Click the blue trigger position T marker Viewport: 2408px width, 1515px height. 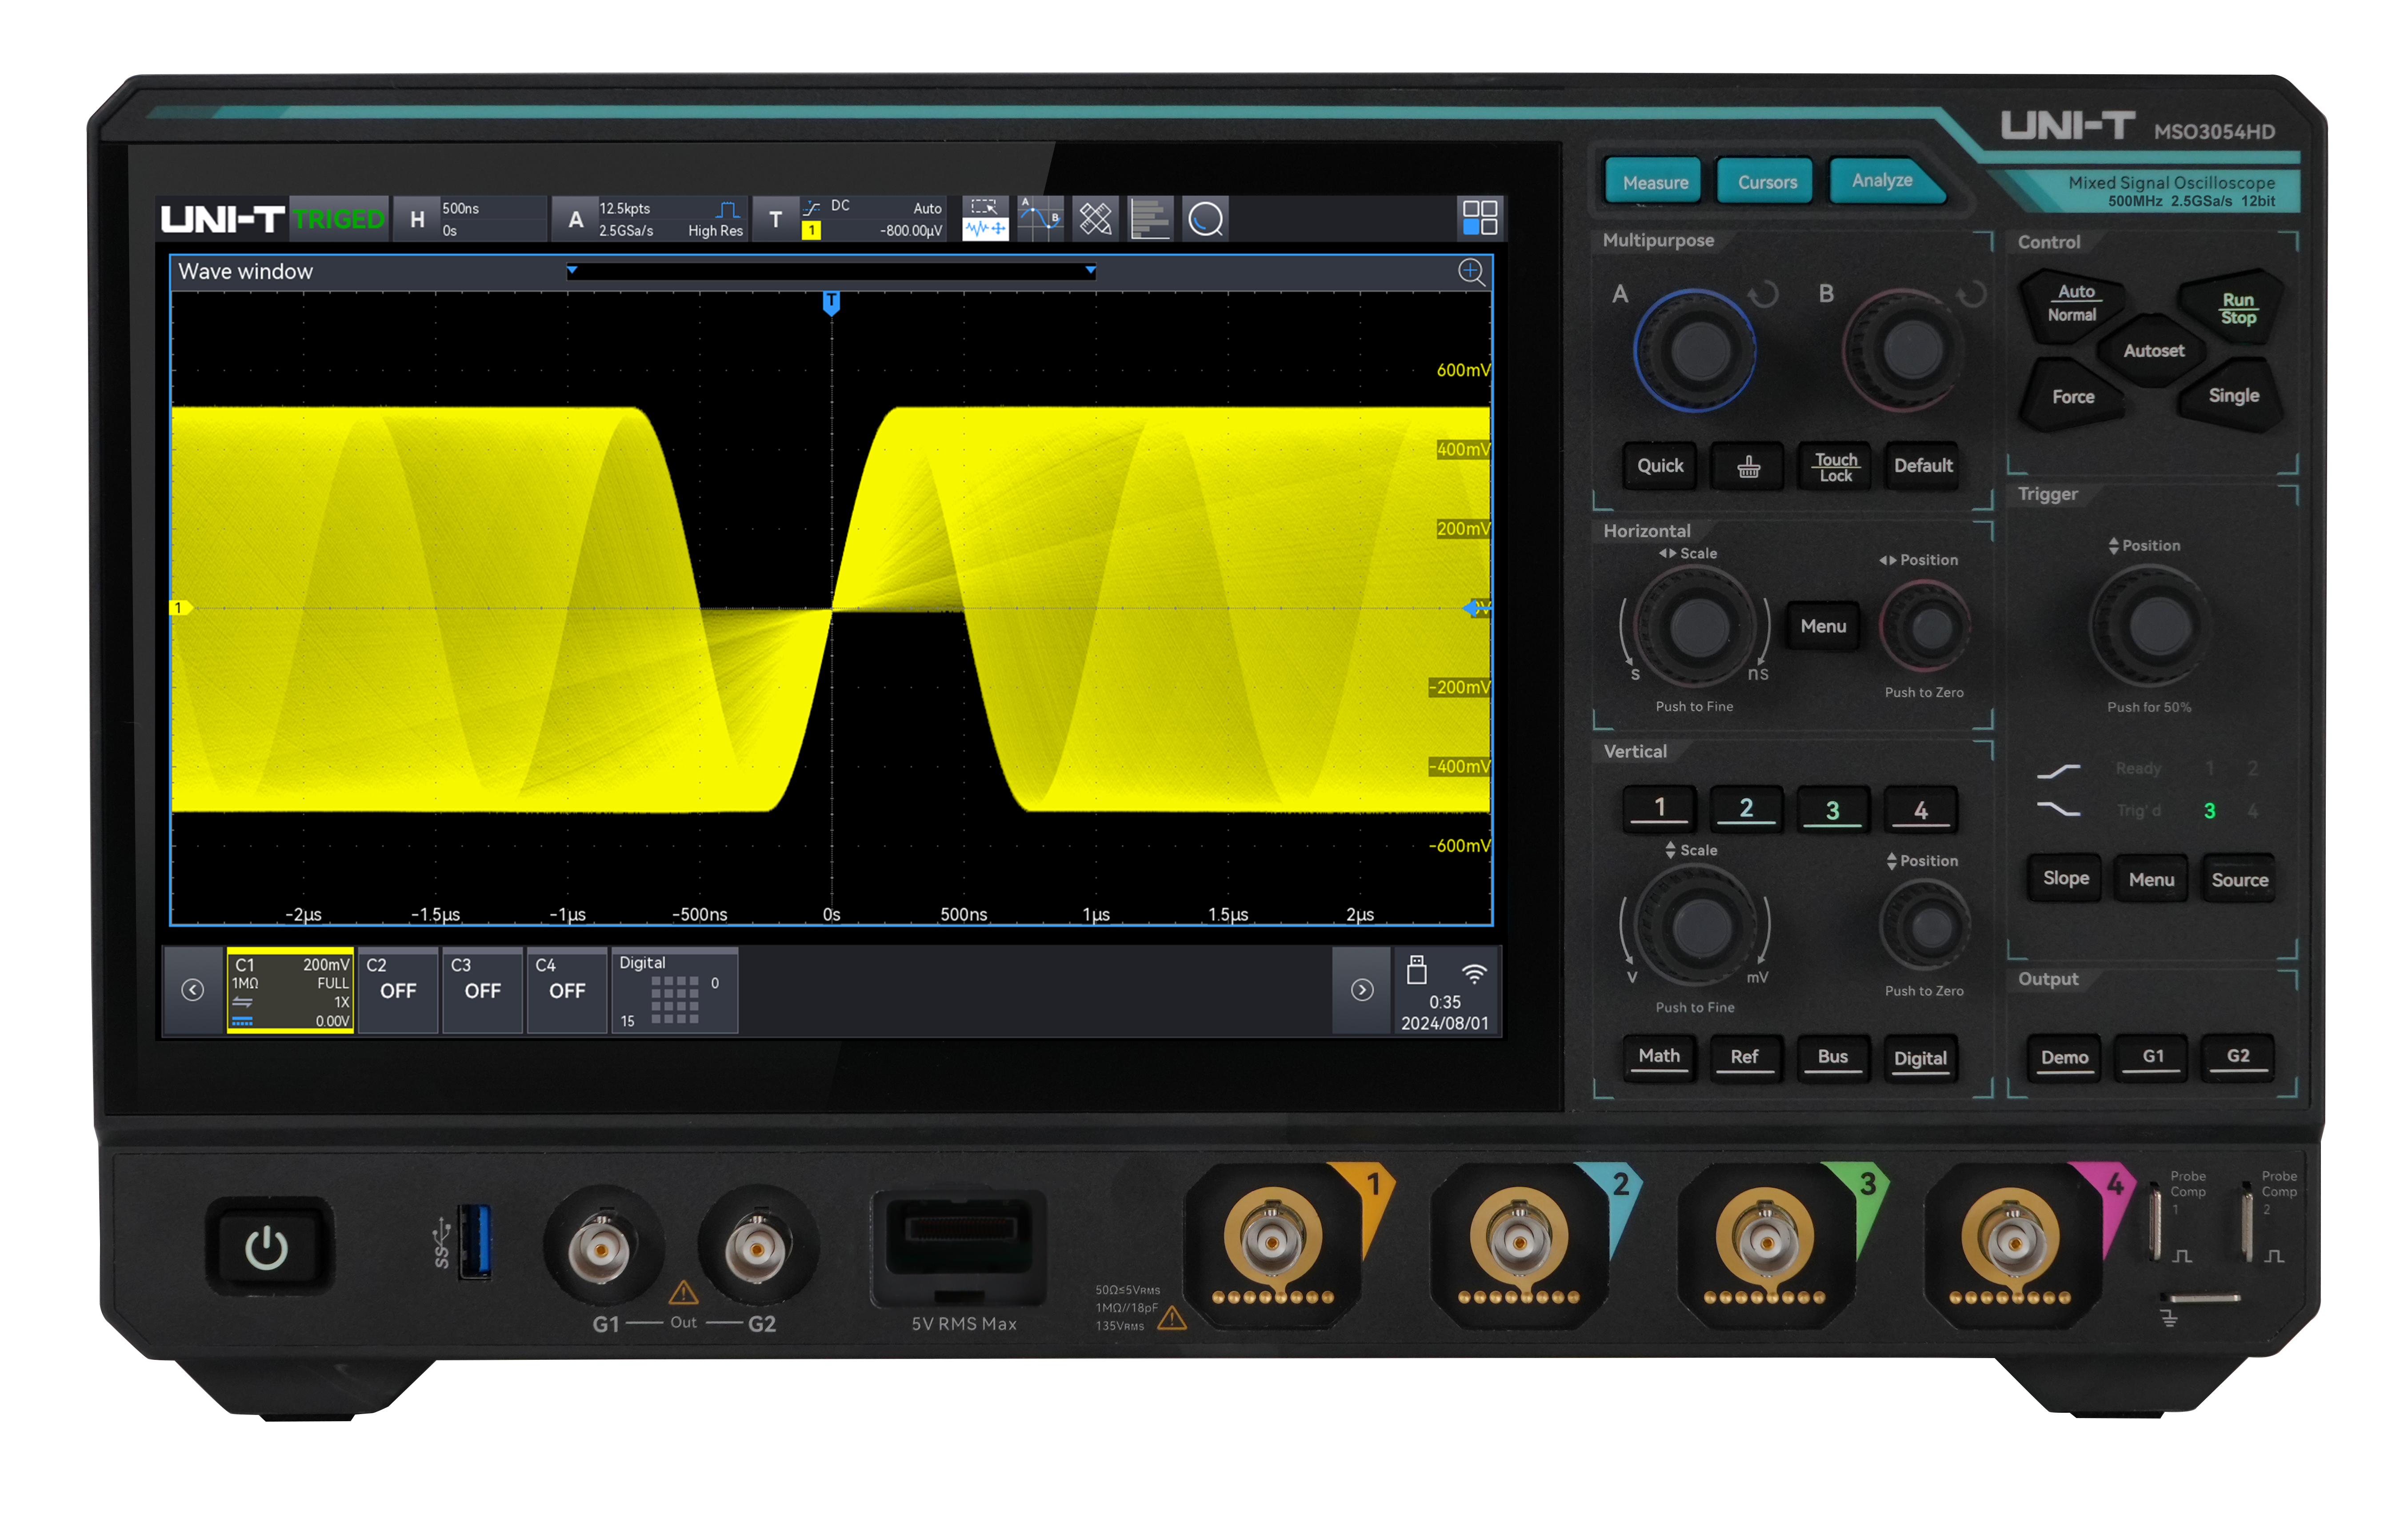click(x=831, y=302)
